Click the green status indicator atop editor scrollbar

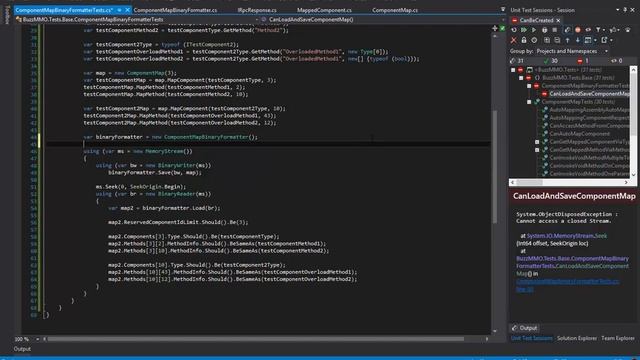pyautogui.click(x=502, y=28)
